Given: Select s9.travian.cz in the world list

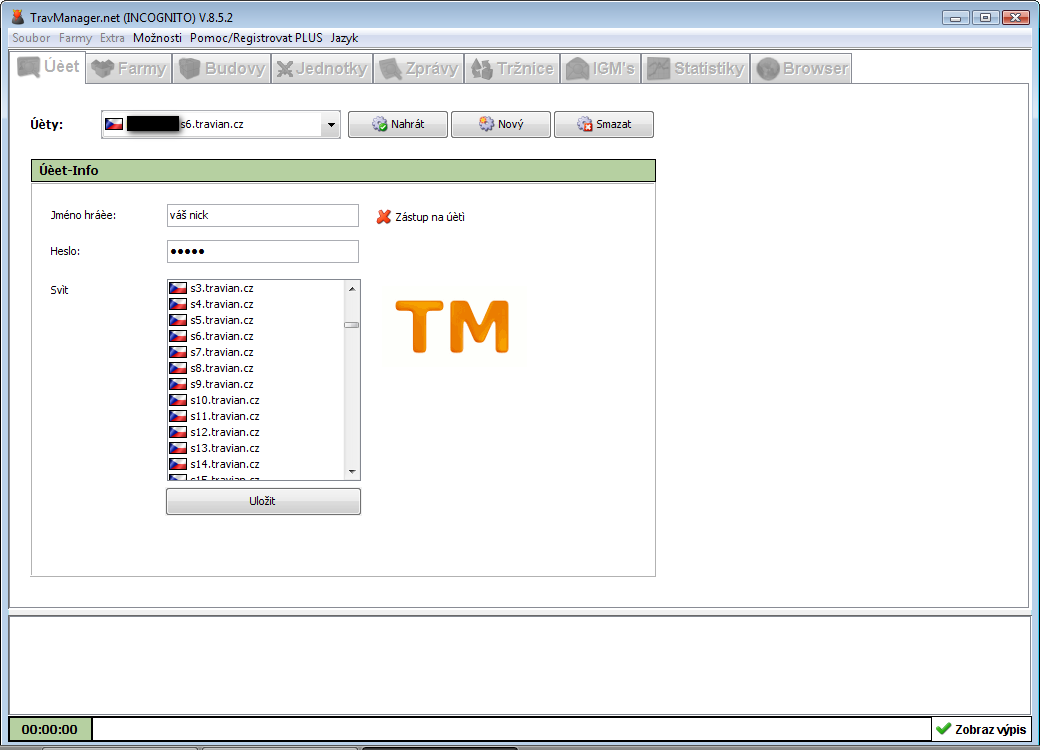Looking at the screenshot, I should (255, 384).
